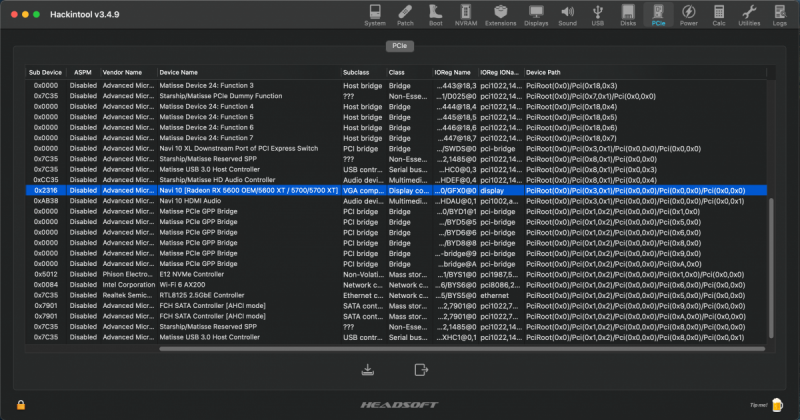Select the PCIe tab above the table
Image resolution: width=800 pixels, height=420 pixels.
click(399, 46)
